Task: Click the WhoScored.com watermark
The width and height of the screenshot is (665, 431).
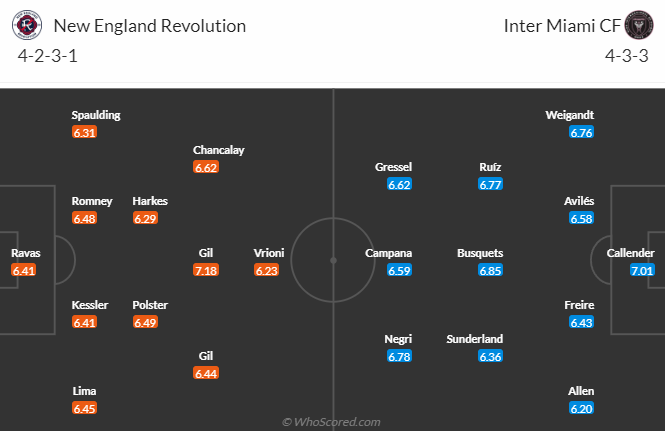Action: [331, 422]
